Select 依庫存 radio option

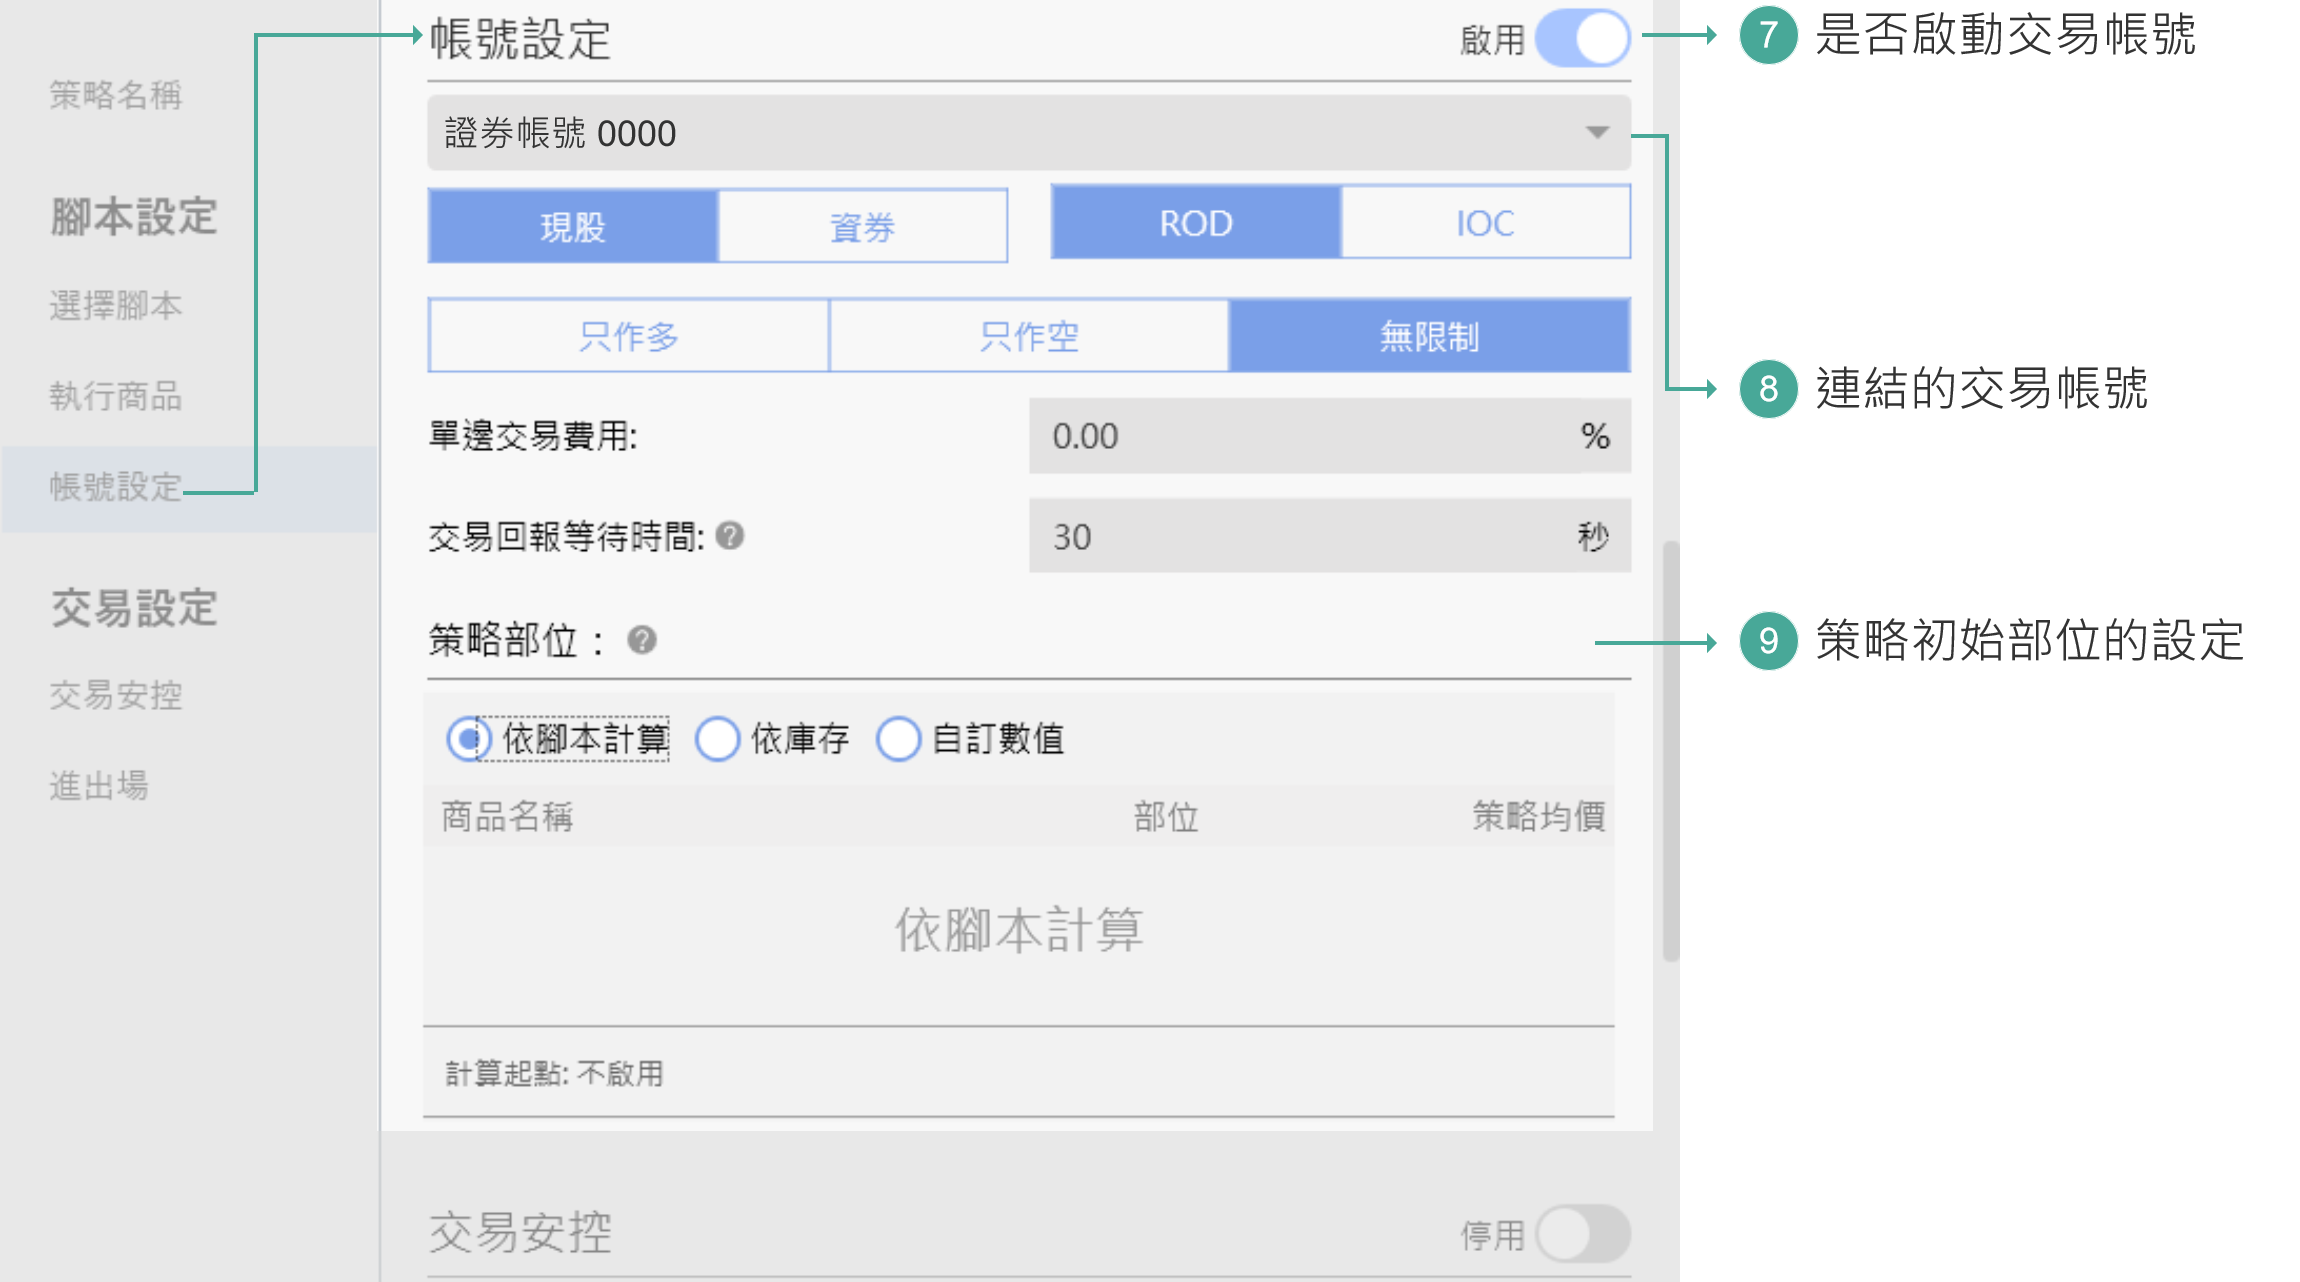pos(717,739)
